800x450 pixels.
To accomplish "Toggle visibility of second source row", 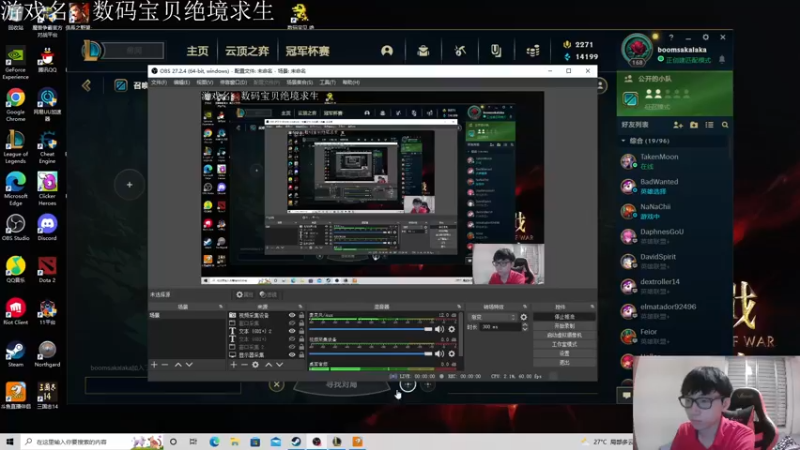I will [292, 323].
